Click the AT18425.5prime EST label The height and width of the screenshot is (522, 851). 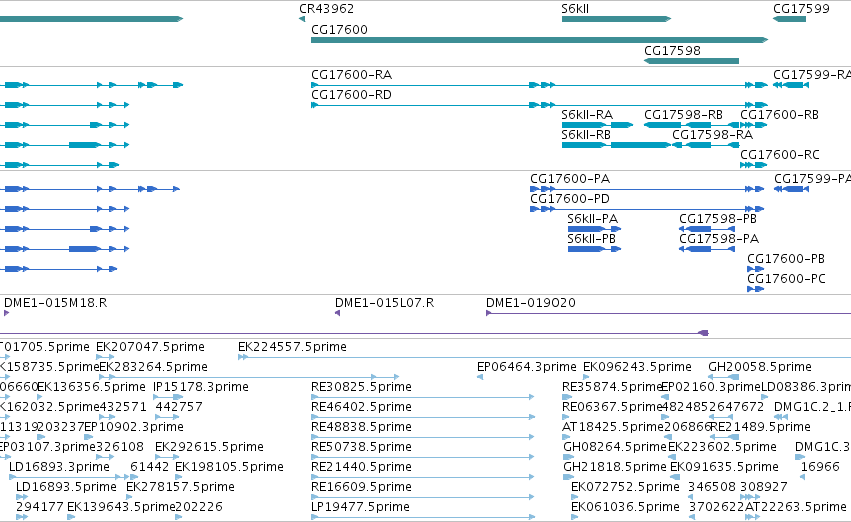coord(612,427)
